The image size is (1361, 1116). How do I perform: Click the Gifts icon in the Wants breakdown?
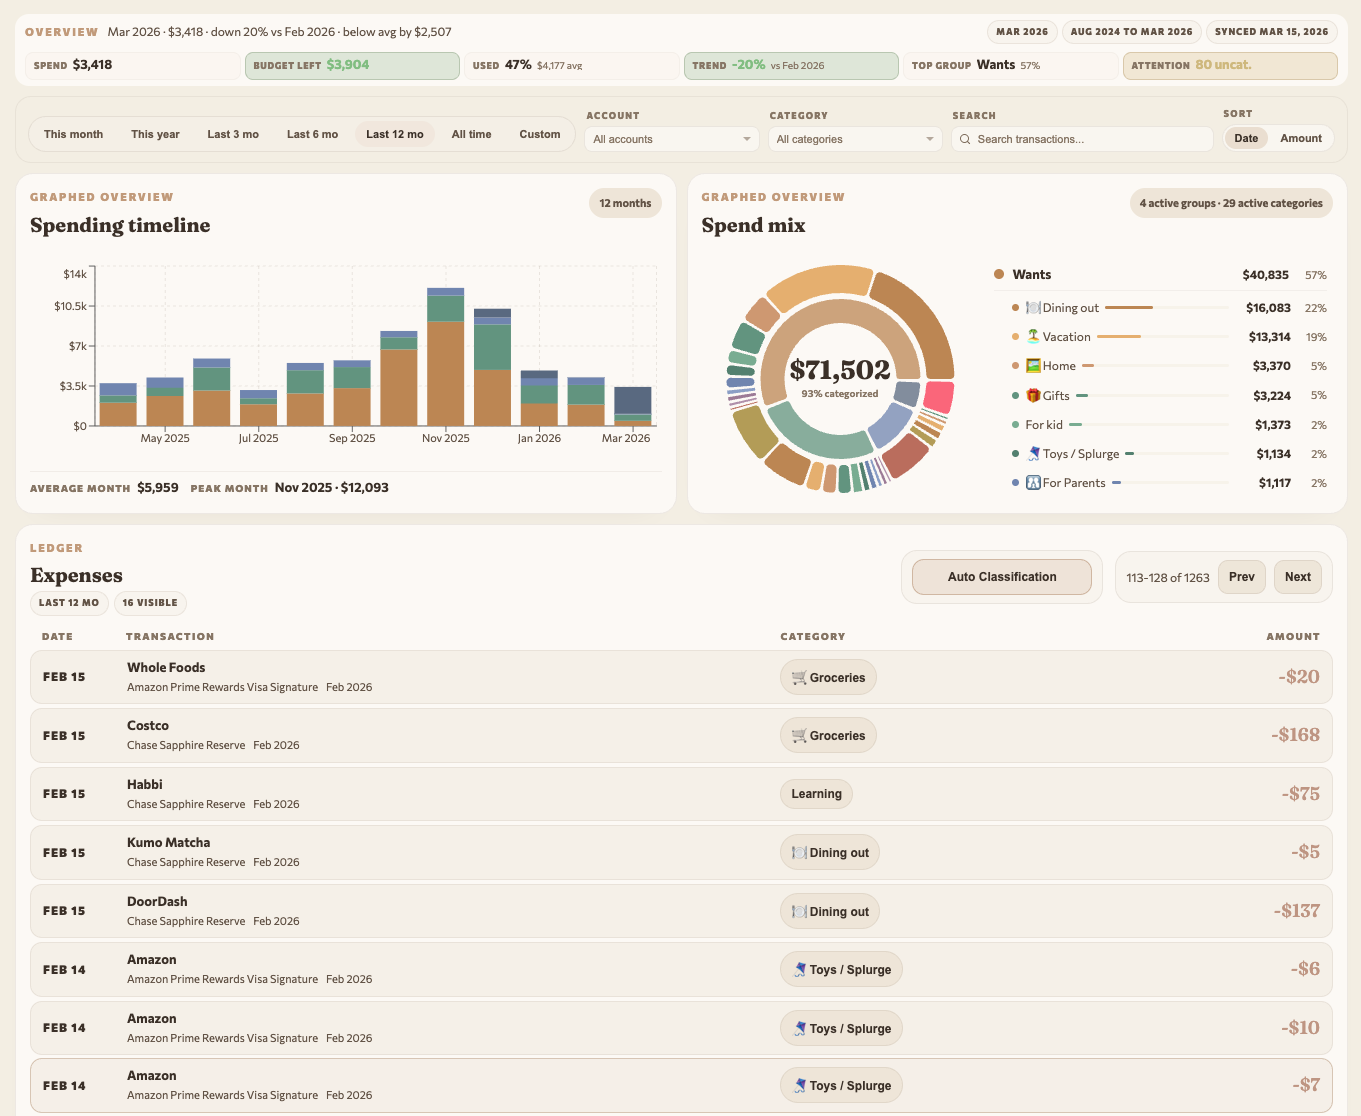coord(1034,395)
